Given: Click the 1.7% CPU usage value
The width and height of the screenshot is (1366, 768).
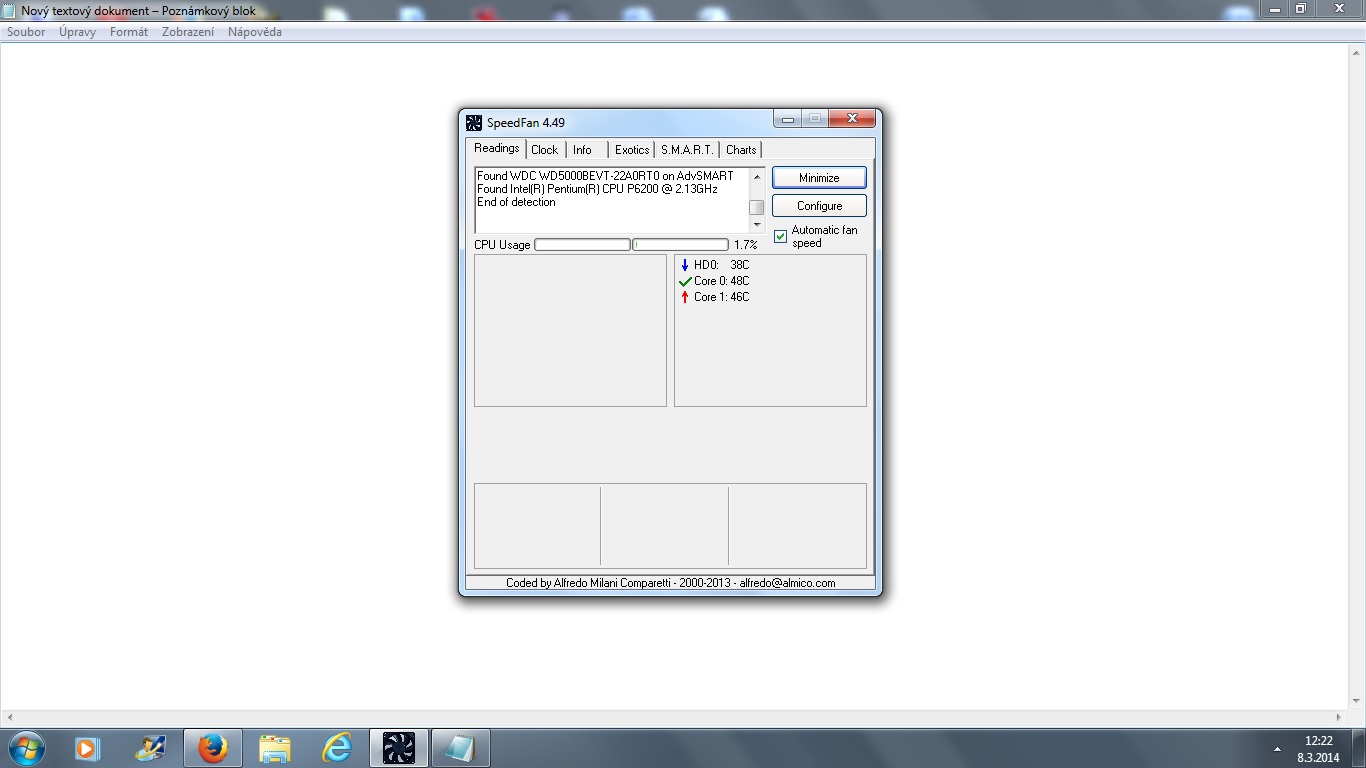Looking at the screenshot, I should pyautogui.click(x=745, y=245).
